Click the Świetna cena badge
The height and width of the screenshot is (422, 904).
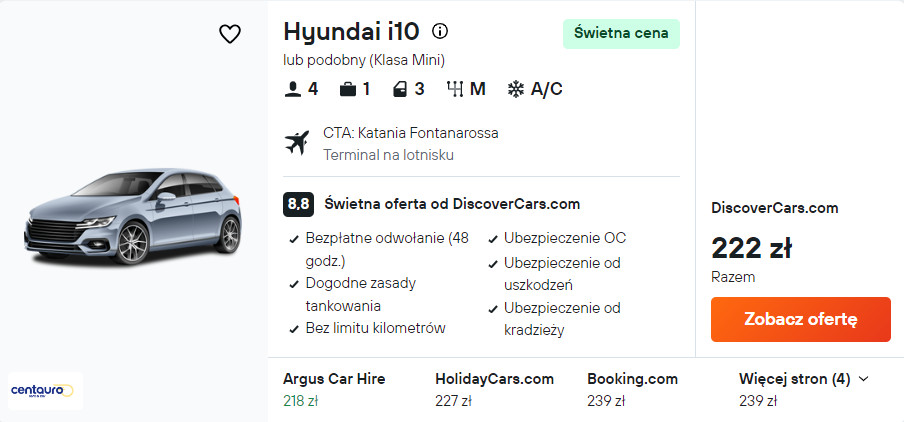pos(621,33)
